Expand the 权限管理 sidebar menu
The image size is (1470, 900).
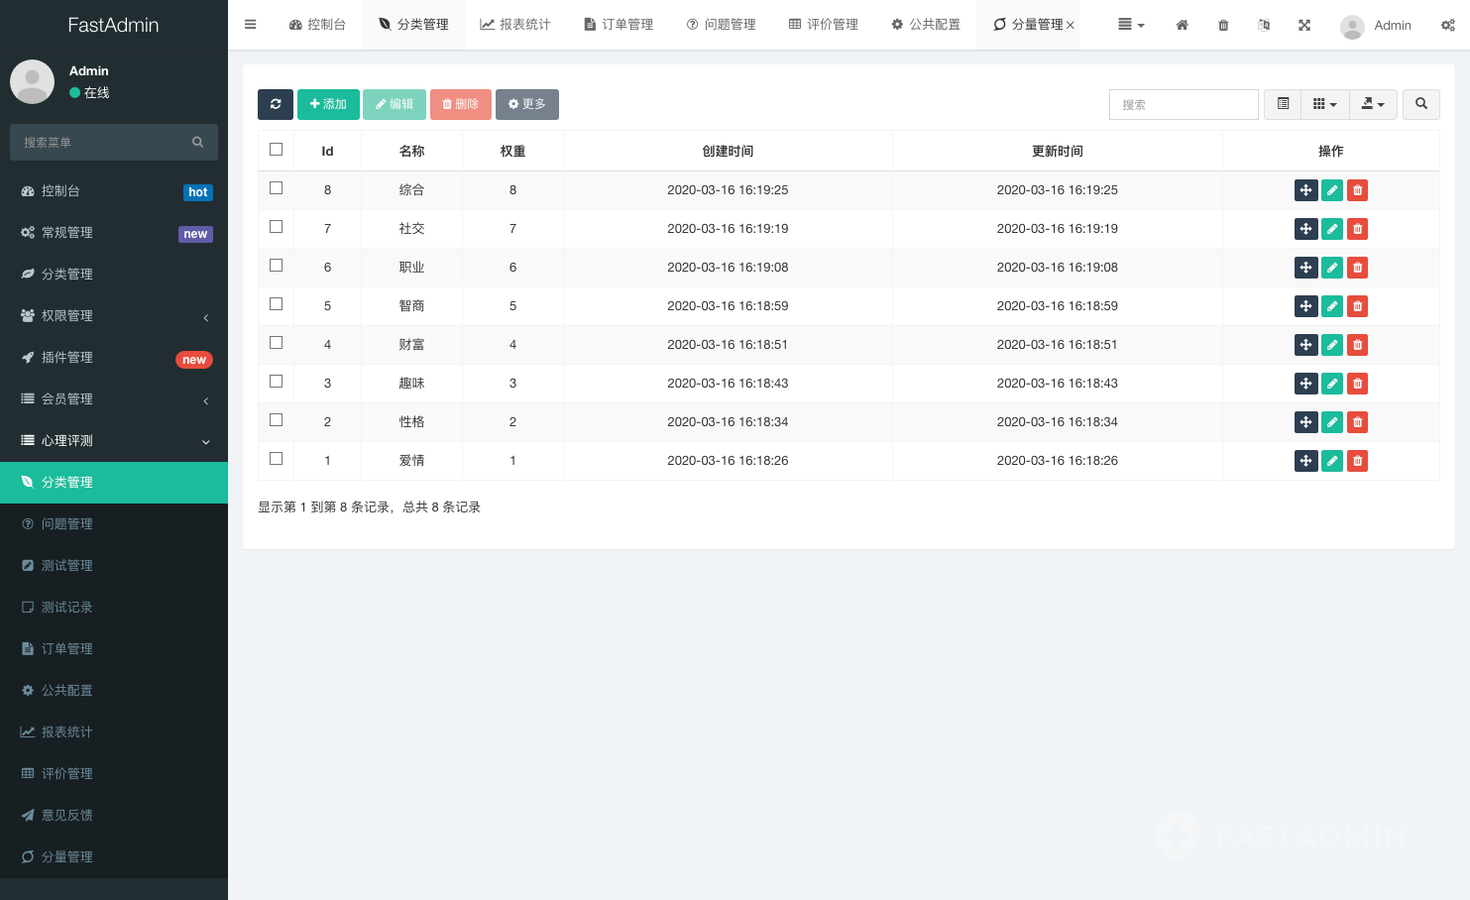click(x=114, y=316)
